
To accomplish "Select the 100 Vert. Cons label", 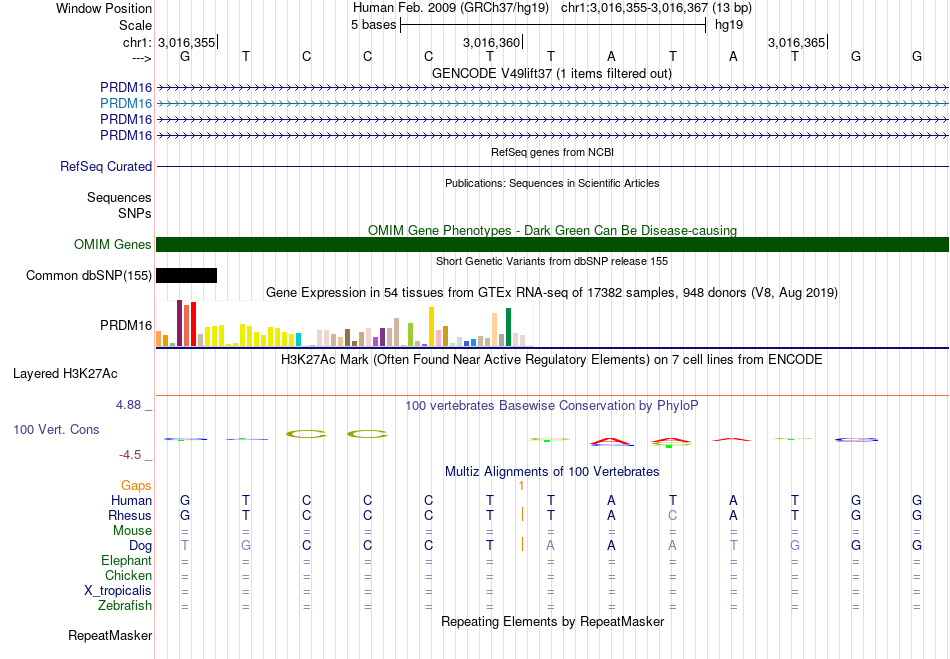I will (x=56, y=429).
